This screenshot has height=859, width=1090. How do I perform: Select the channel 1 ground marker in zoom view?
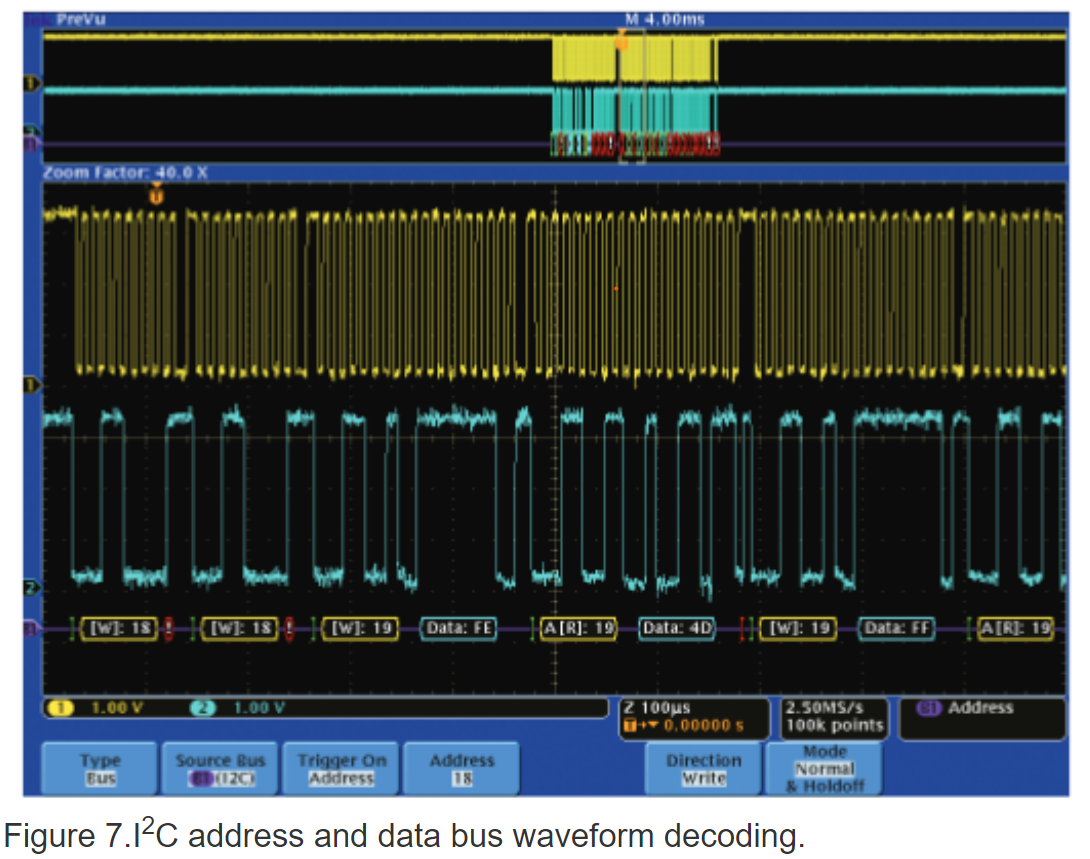click(30, 384)
